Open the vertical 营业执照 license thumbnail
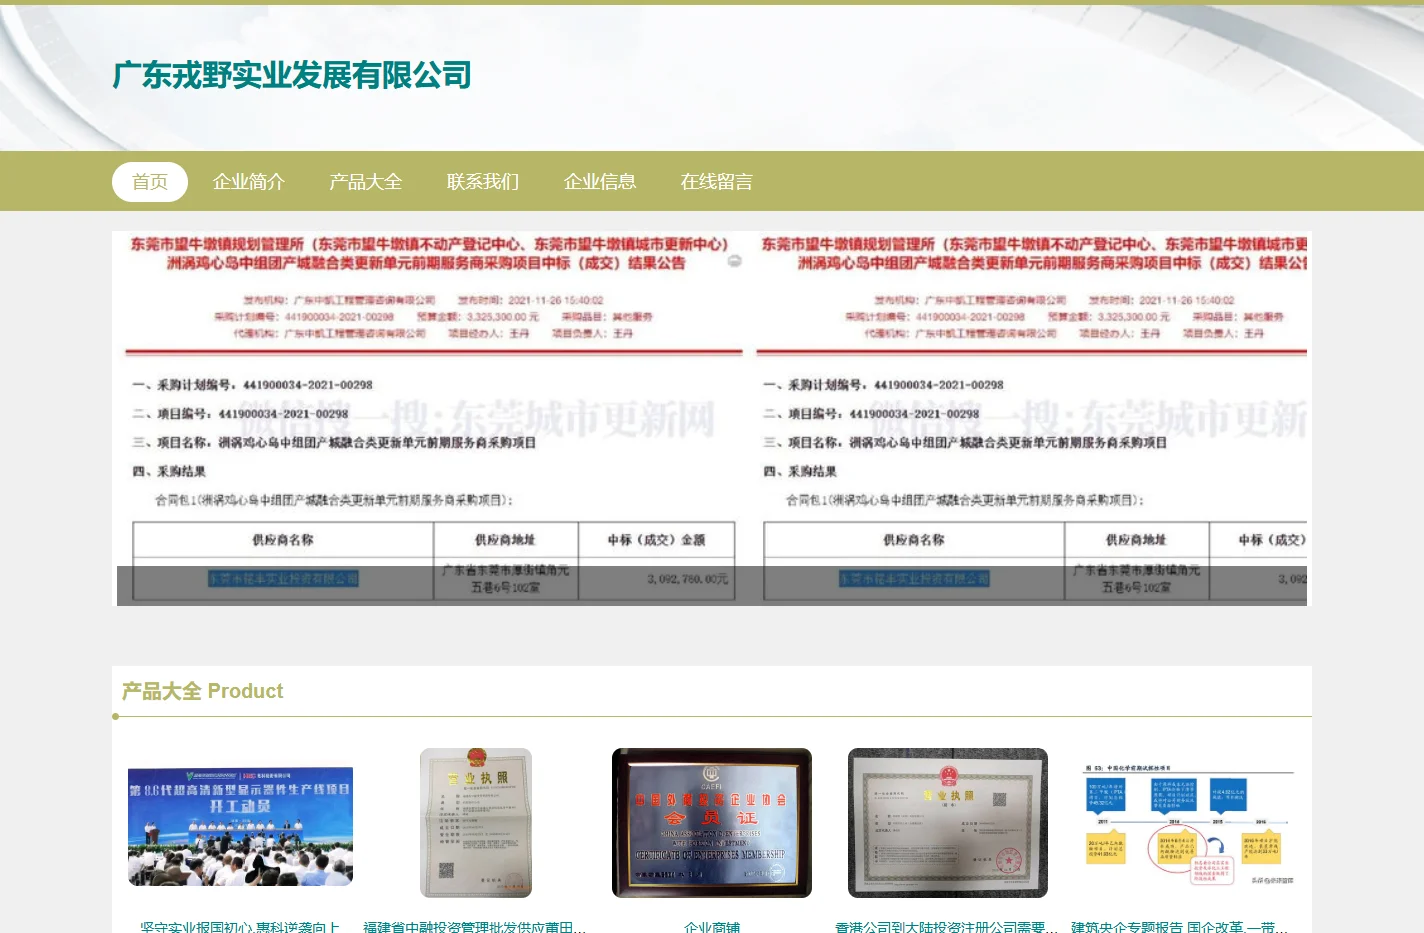1424x933 pixels. point(476,822)
